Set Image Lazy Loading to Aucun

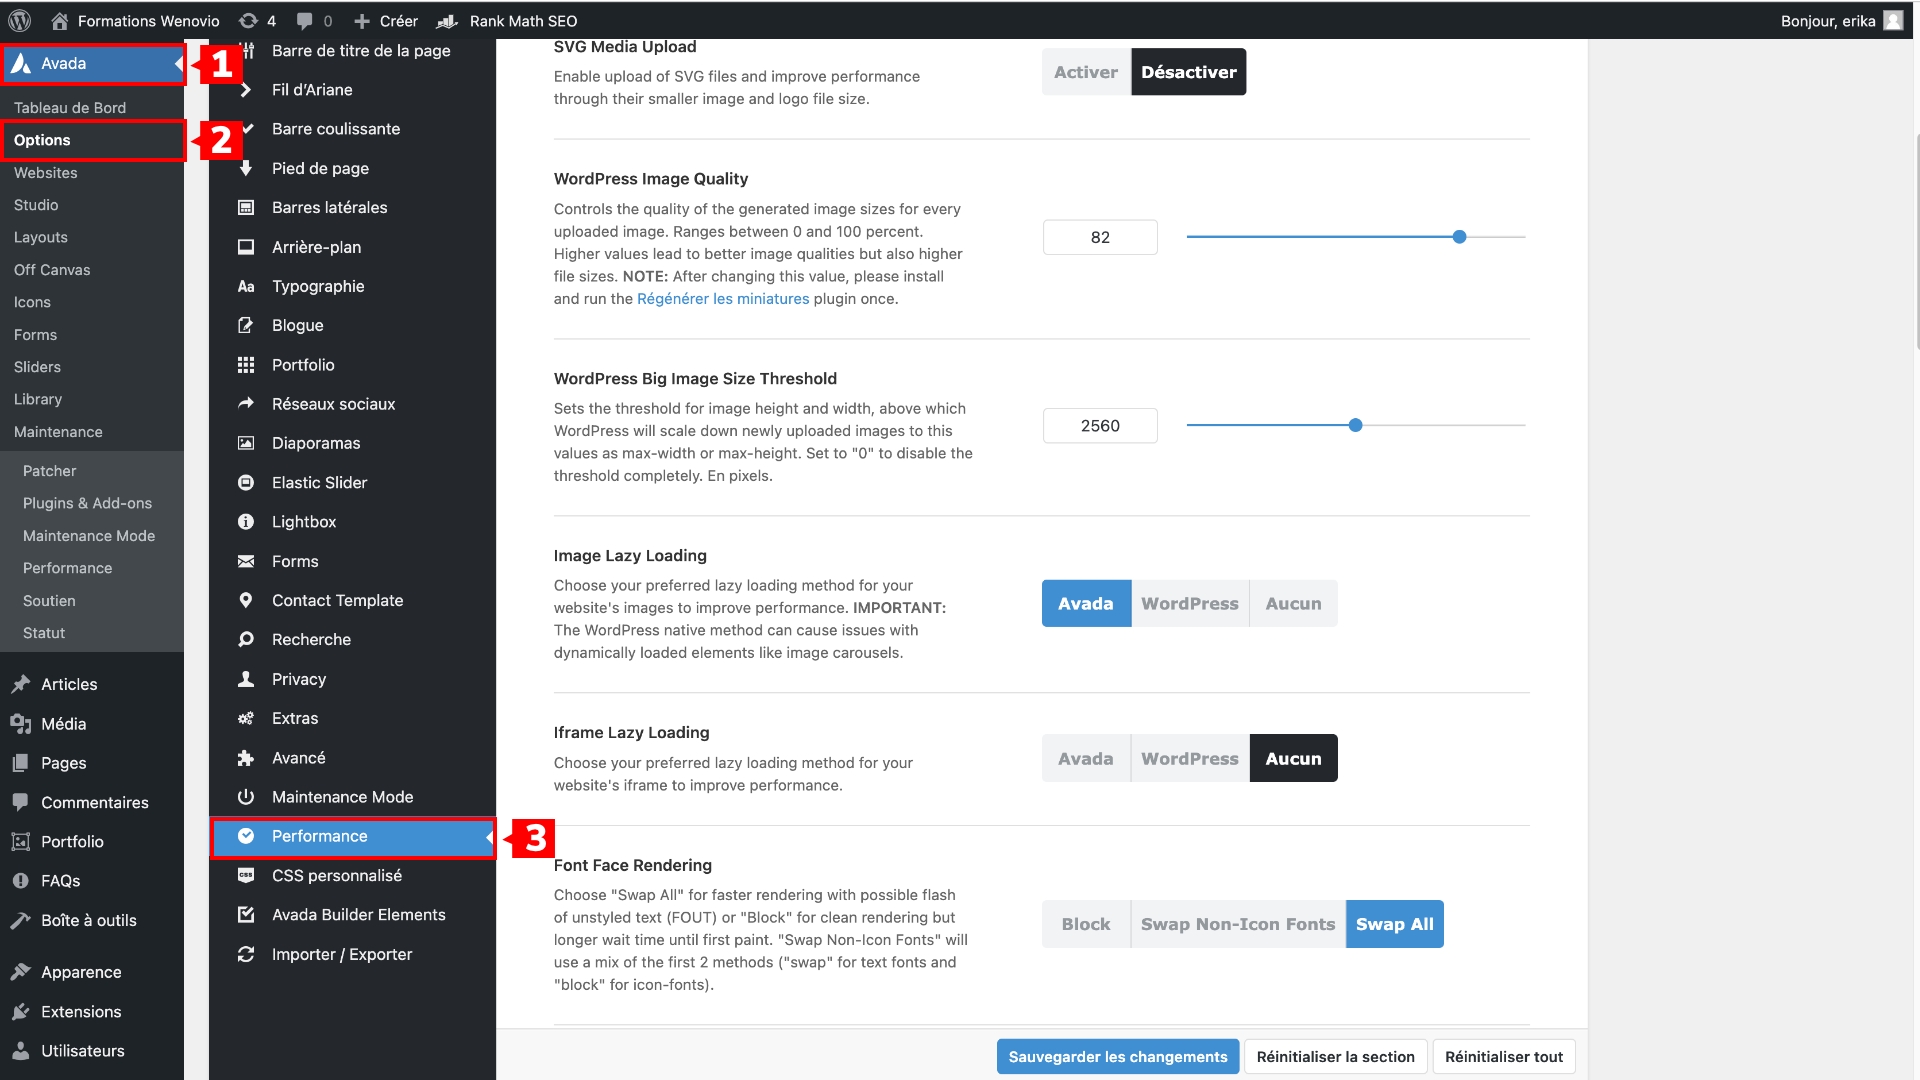click(1293, 604)
